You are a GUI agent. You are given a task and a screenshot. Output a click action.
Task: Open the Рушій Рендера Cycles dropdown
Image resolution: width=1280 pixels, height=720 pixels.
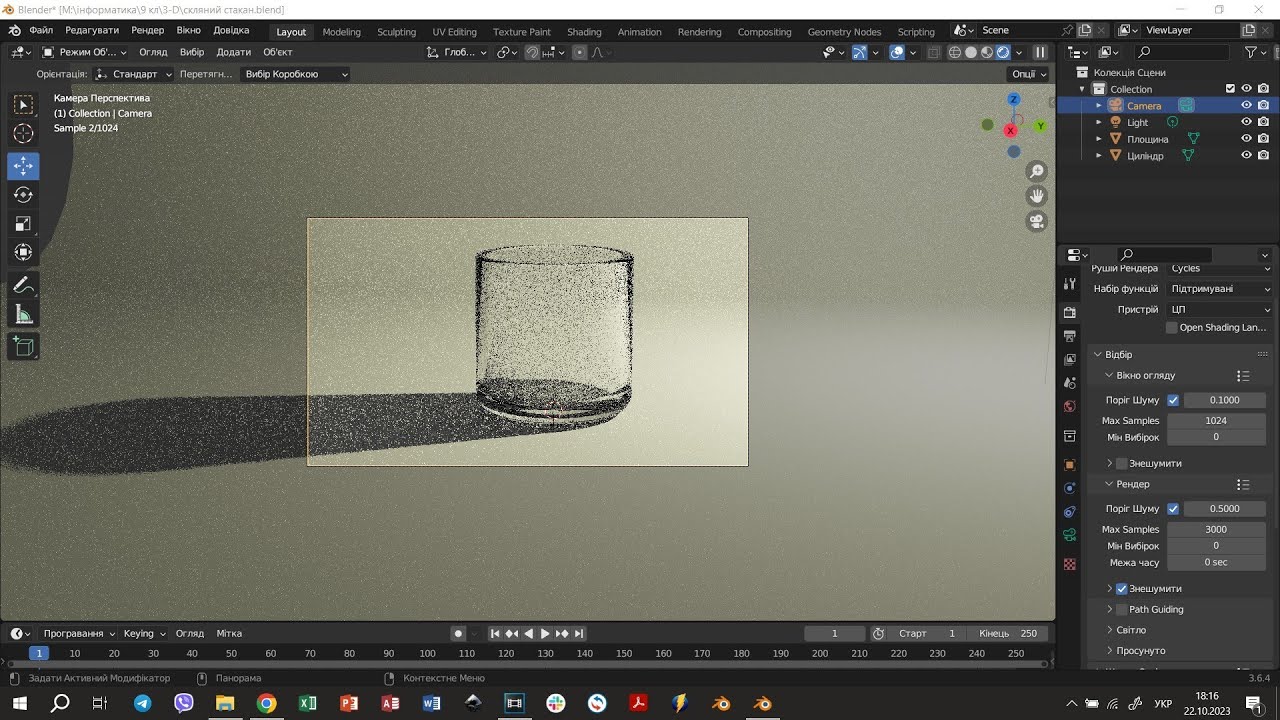[x=1220, y=268]
